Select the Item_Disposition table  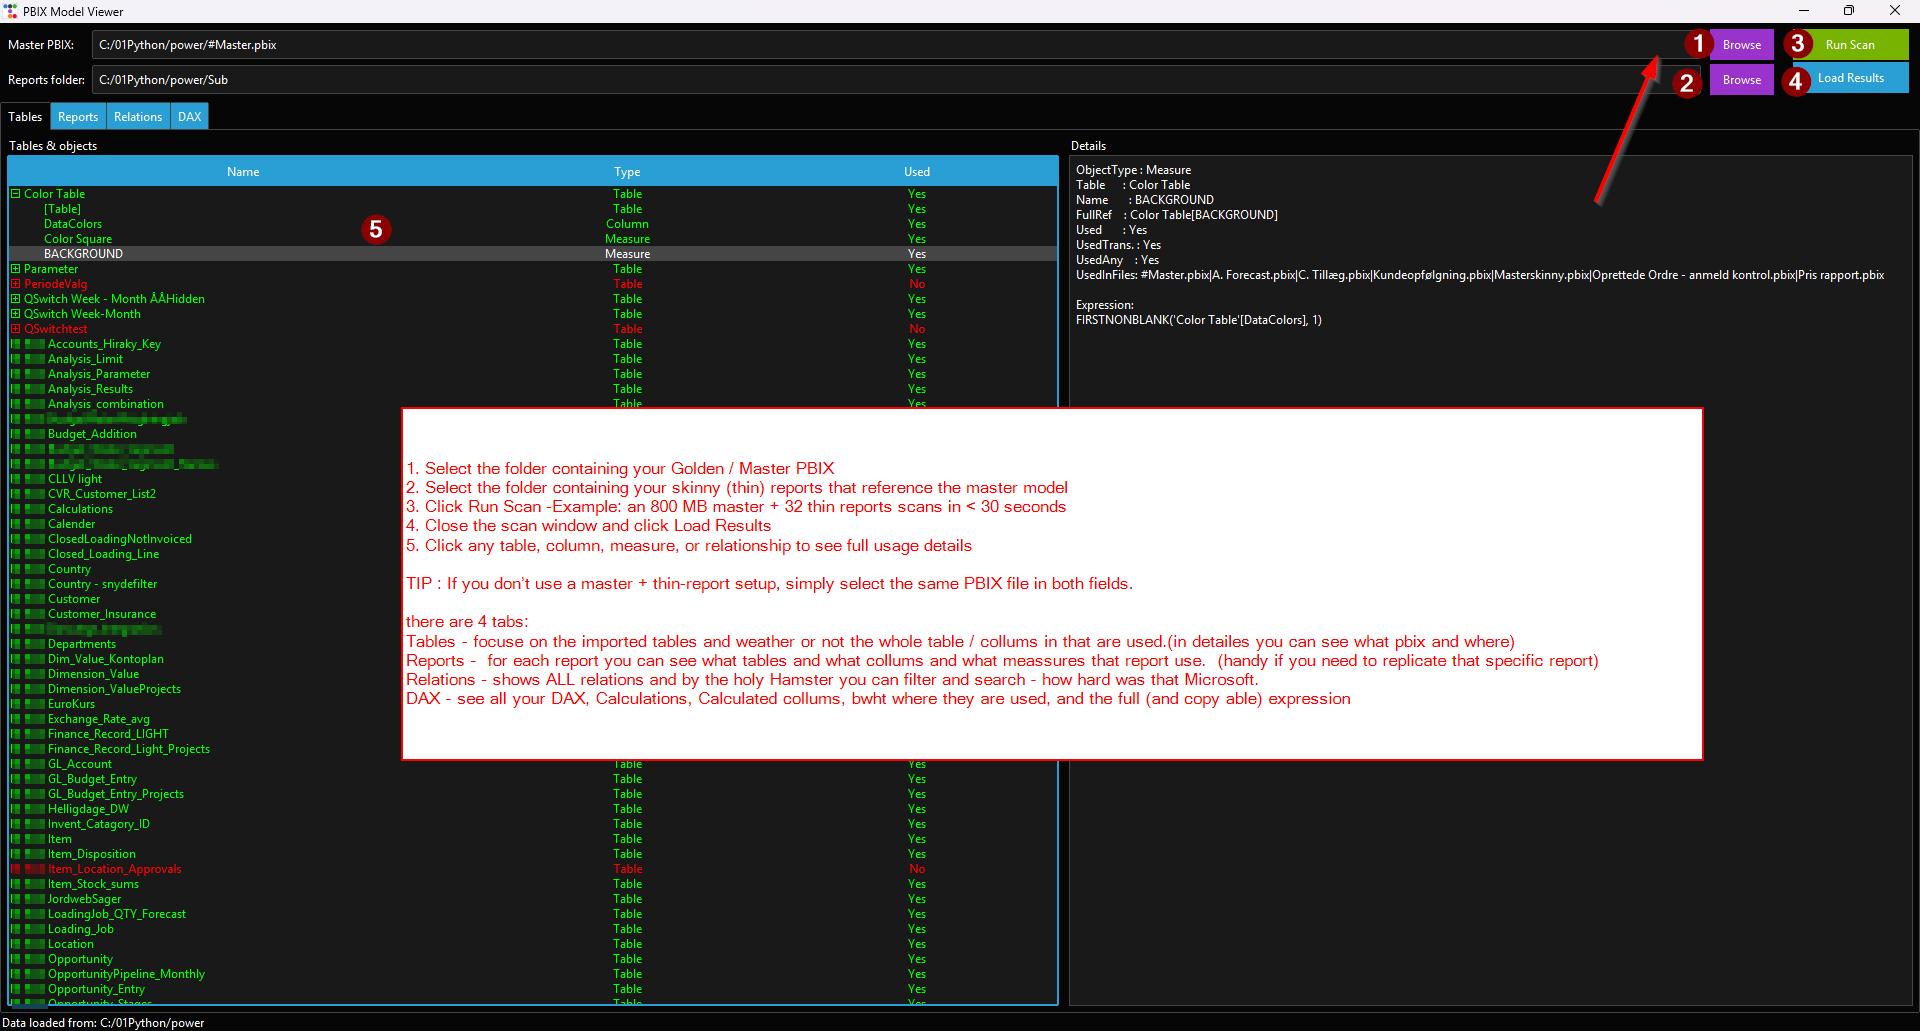(x=533, y=854)
